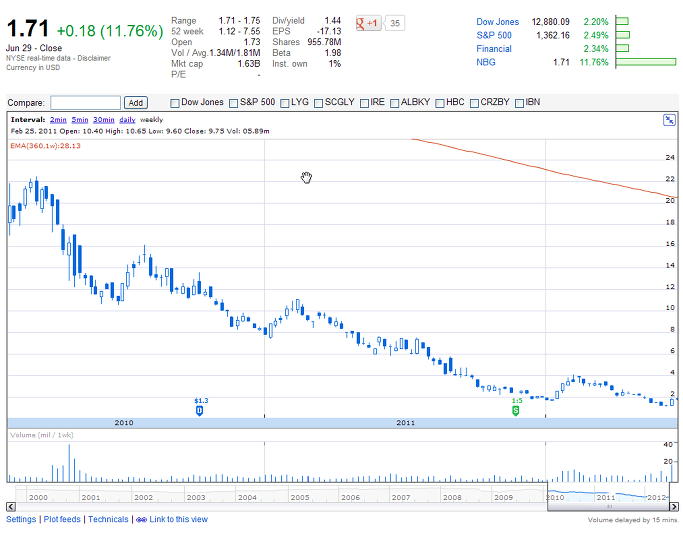This screenshot has height=533, width=683.
Task: Check the Dow Jones compare checkbox
Action: [x=175, y=103]
